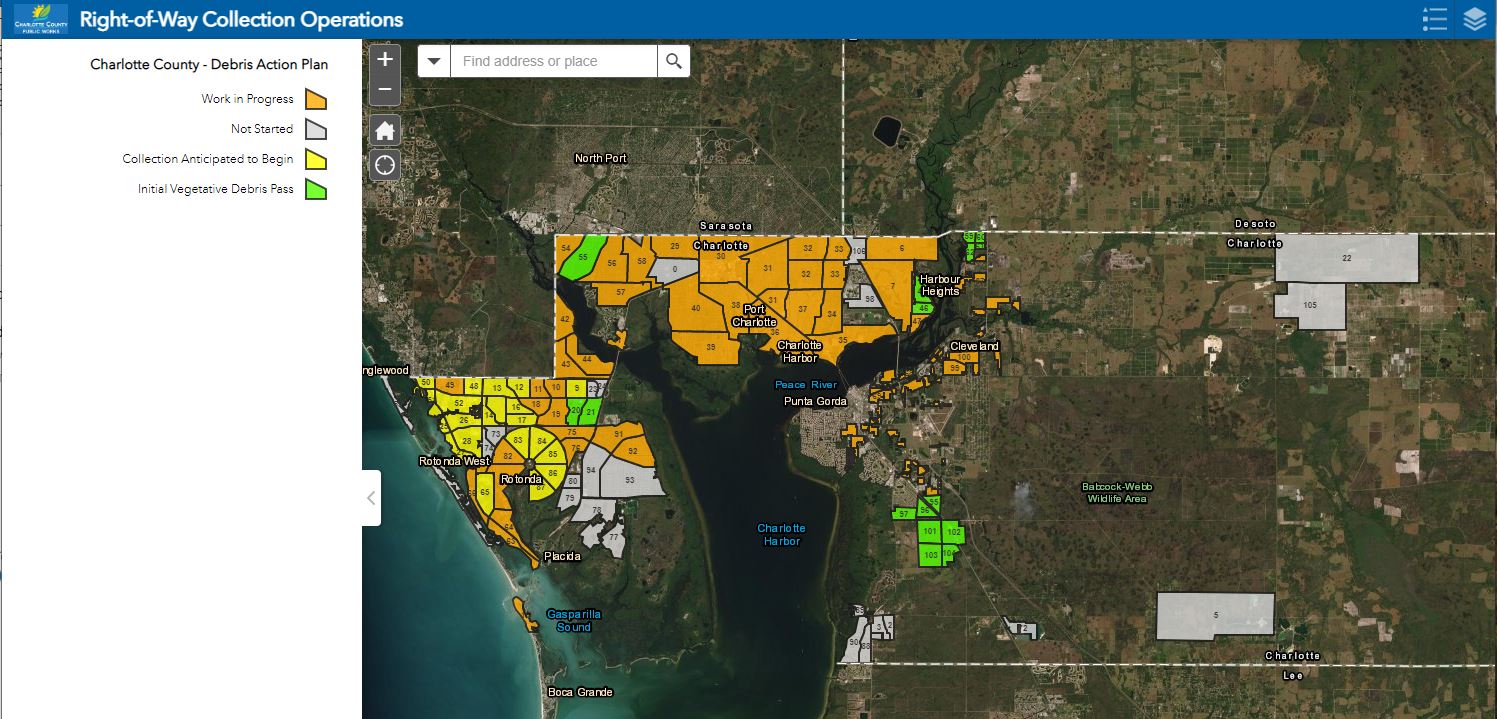Click the Peace River label
This screenshot has width=1497, height=719.
pyautogui.click(x=805, y=385)
